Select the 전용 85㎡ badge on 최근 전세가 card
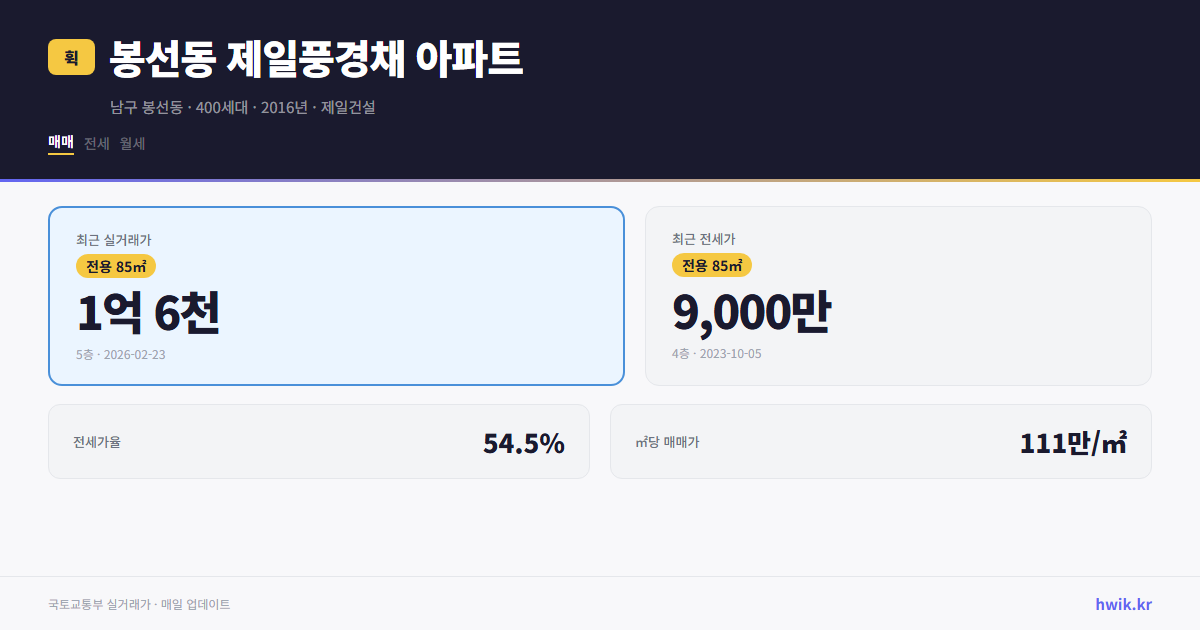Screen dimensions: 1200x630 (712, 265)
